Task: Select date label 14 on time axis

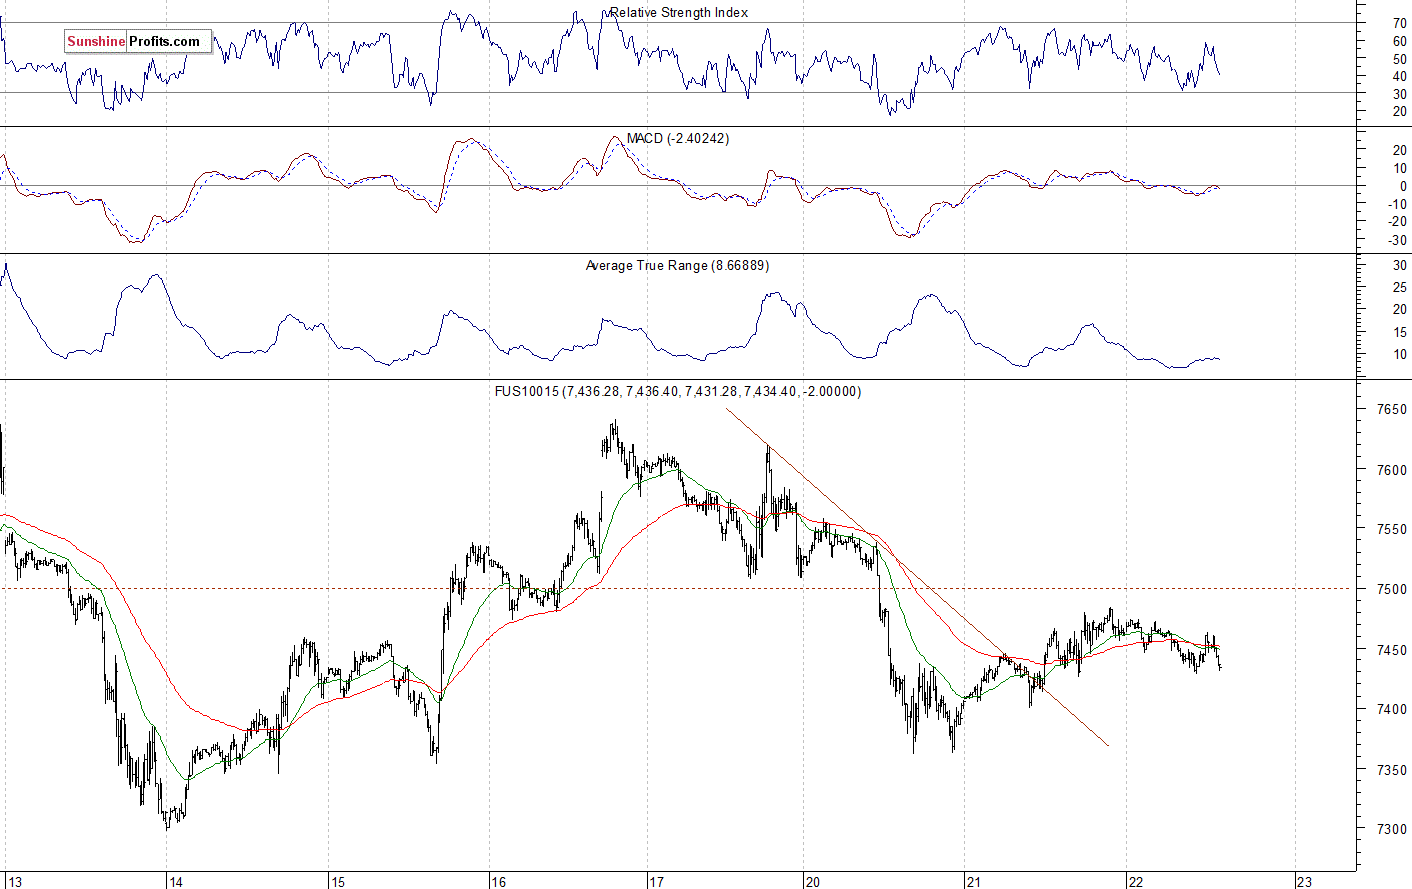Action: coord(175,881)
